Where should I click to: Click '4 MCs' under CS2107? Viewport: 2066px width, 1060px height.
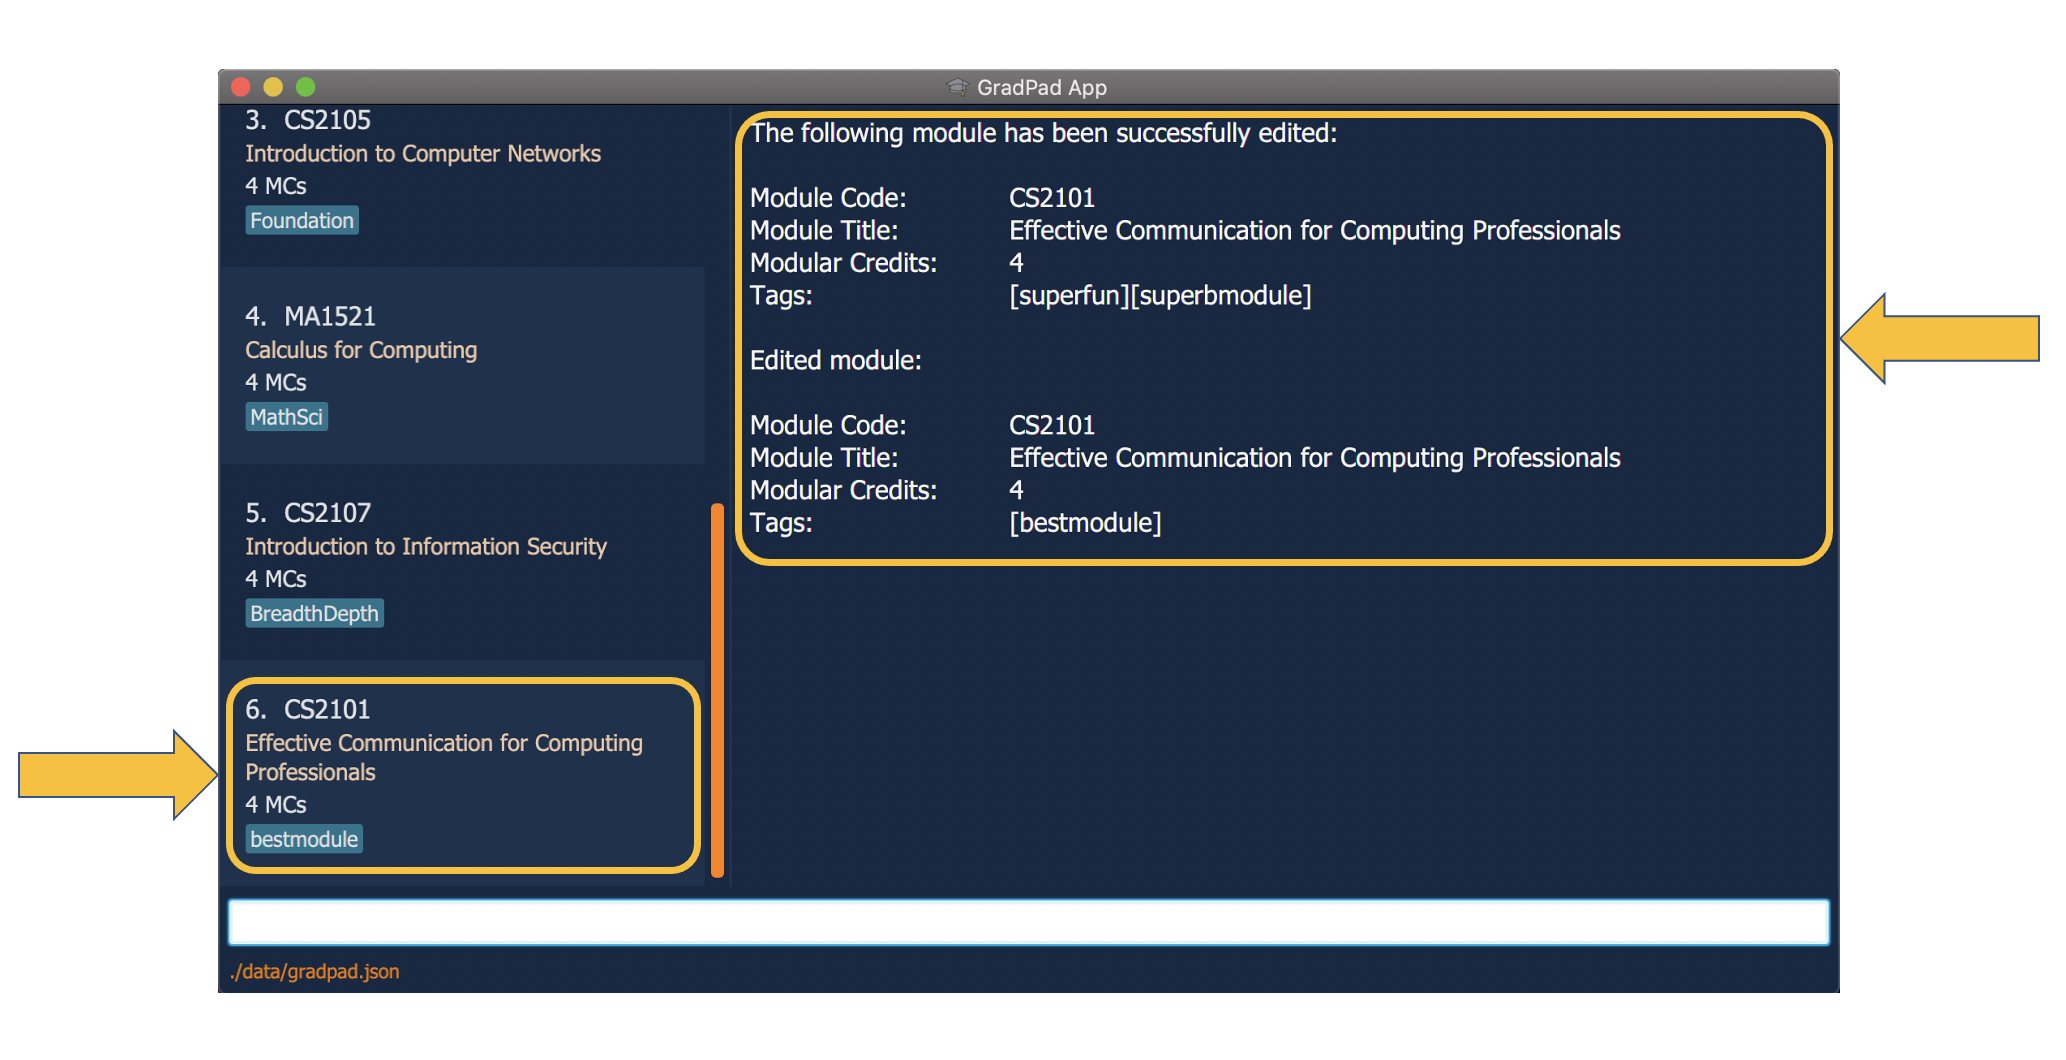click(276, 579)
